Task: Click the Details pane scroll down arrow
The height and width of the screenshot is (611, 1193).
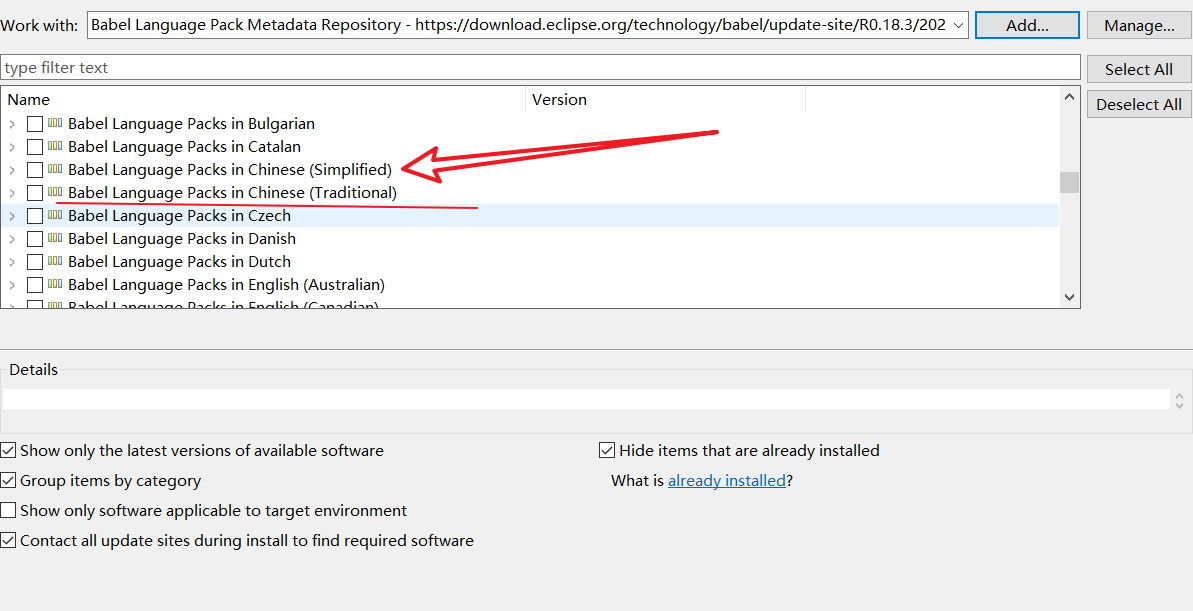Action: tap(1179, 406)
